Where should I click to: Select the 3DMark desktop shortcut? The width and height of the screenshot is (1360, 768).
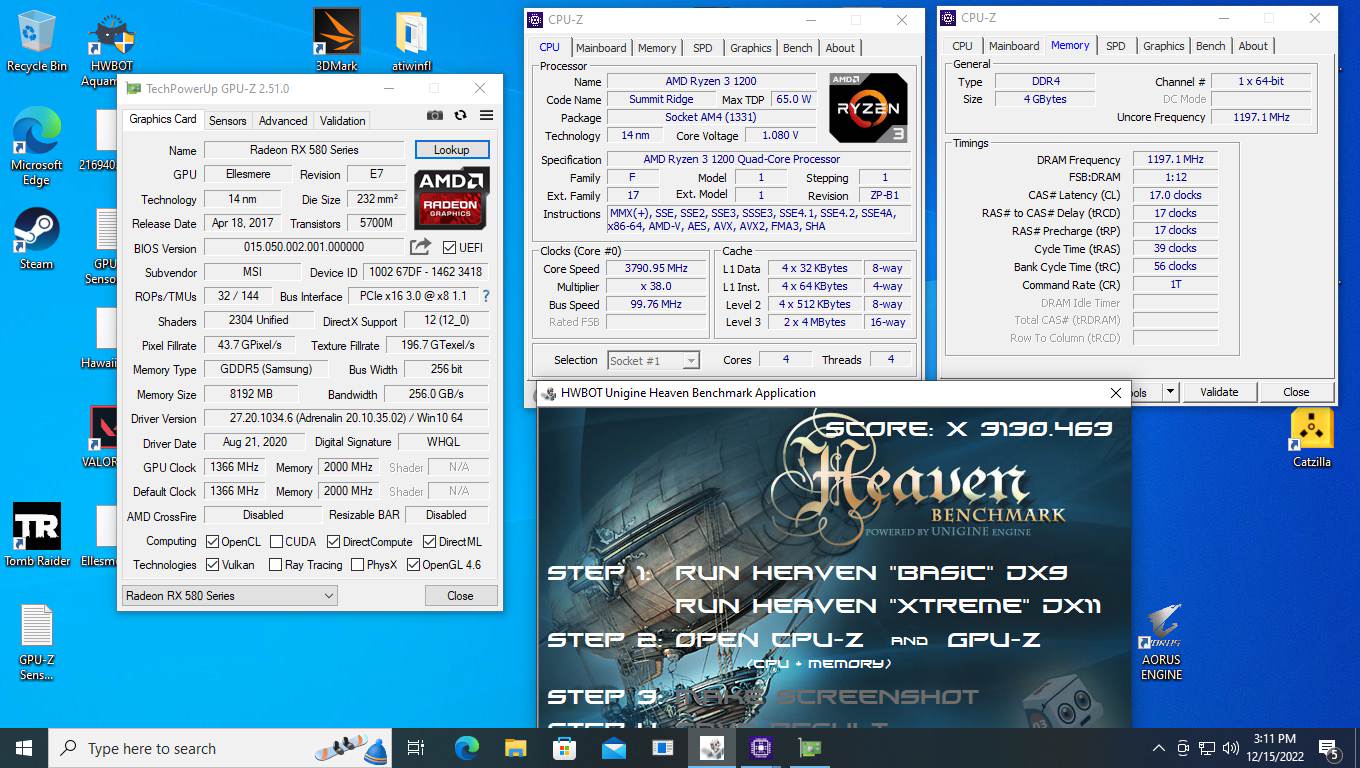tap(336, 41)
